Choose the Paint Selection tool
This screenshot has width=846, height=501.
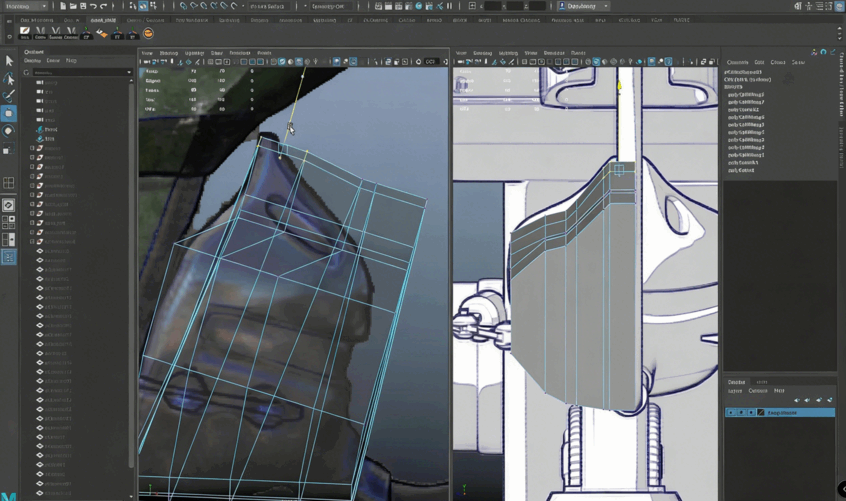click(9, 96)
